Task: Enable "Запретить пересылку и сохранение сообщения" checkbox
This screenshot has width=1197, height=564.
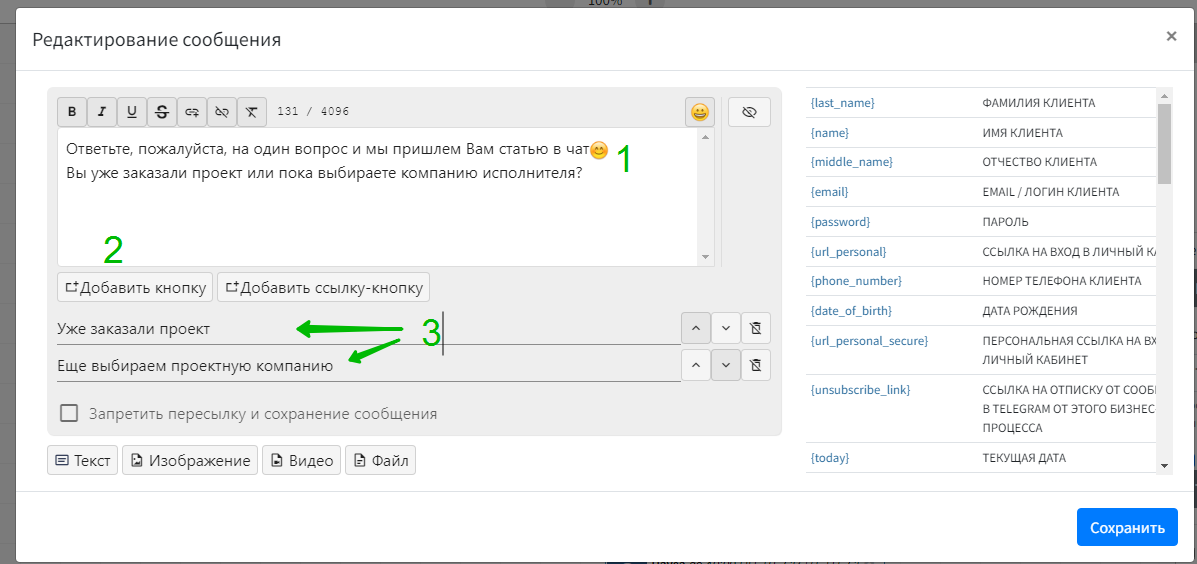Action: tap(69, 413)
